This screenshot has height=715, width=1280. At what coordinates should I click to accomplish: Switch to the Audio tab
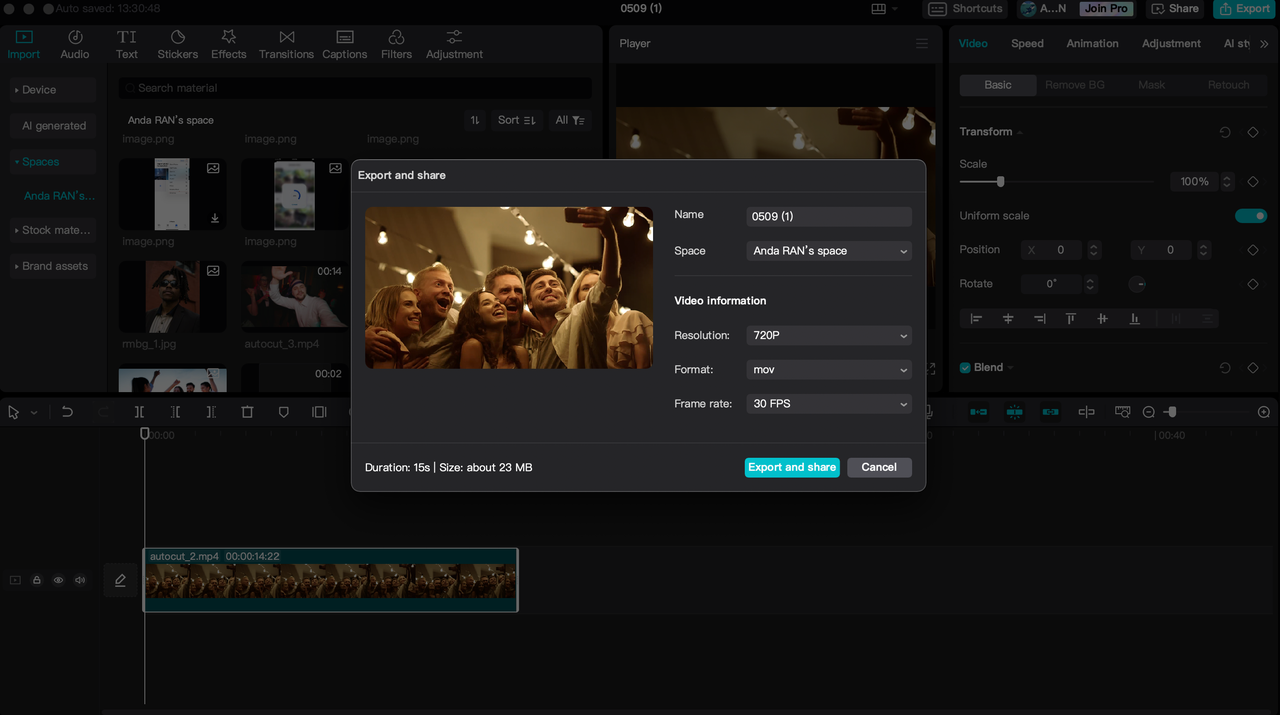tap(75, 44)
